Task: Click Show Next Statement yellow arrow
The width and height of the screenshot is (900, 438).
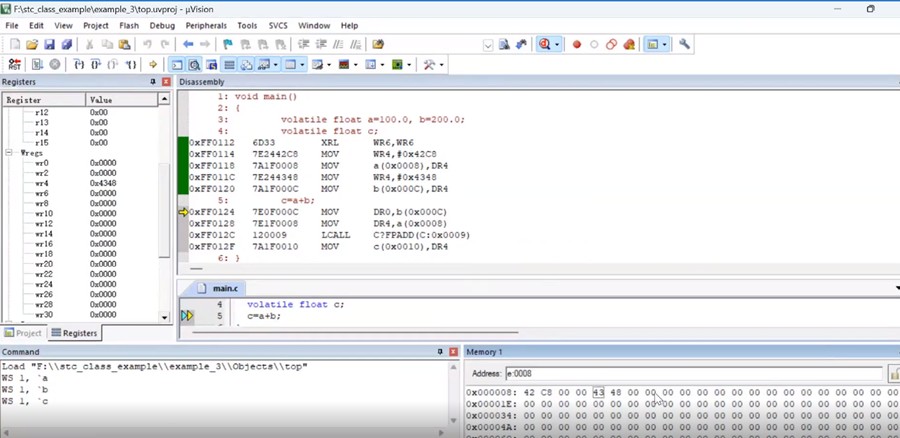Action: 153,65
